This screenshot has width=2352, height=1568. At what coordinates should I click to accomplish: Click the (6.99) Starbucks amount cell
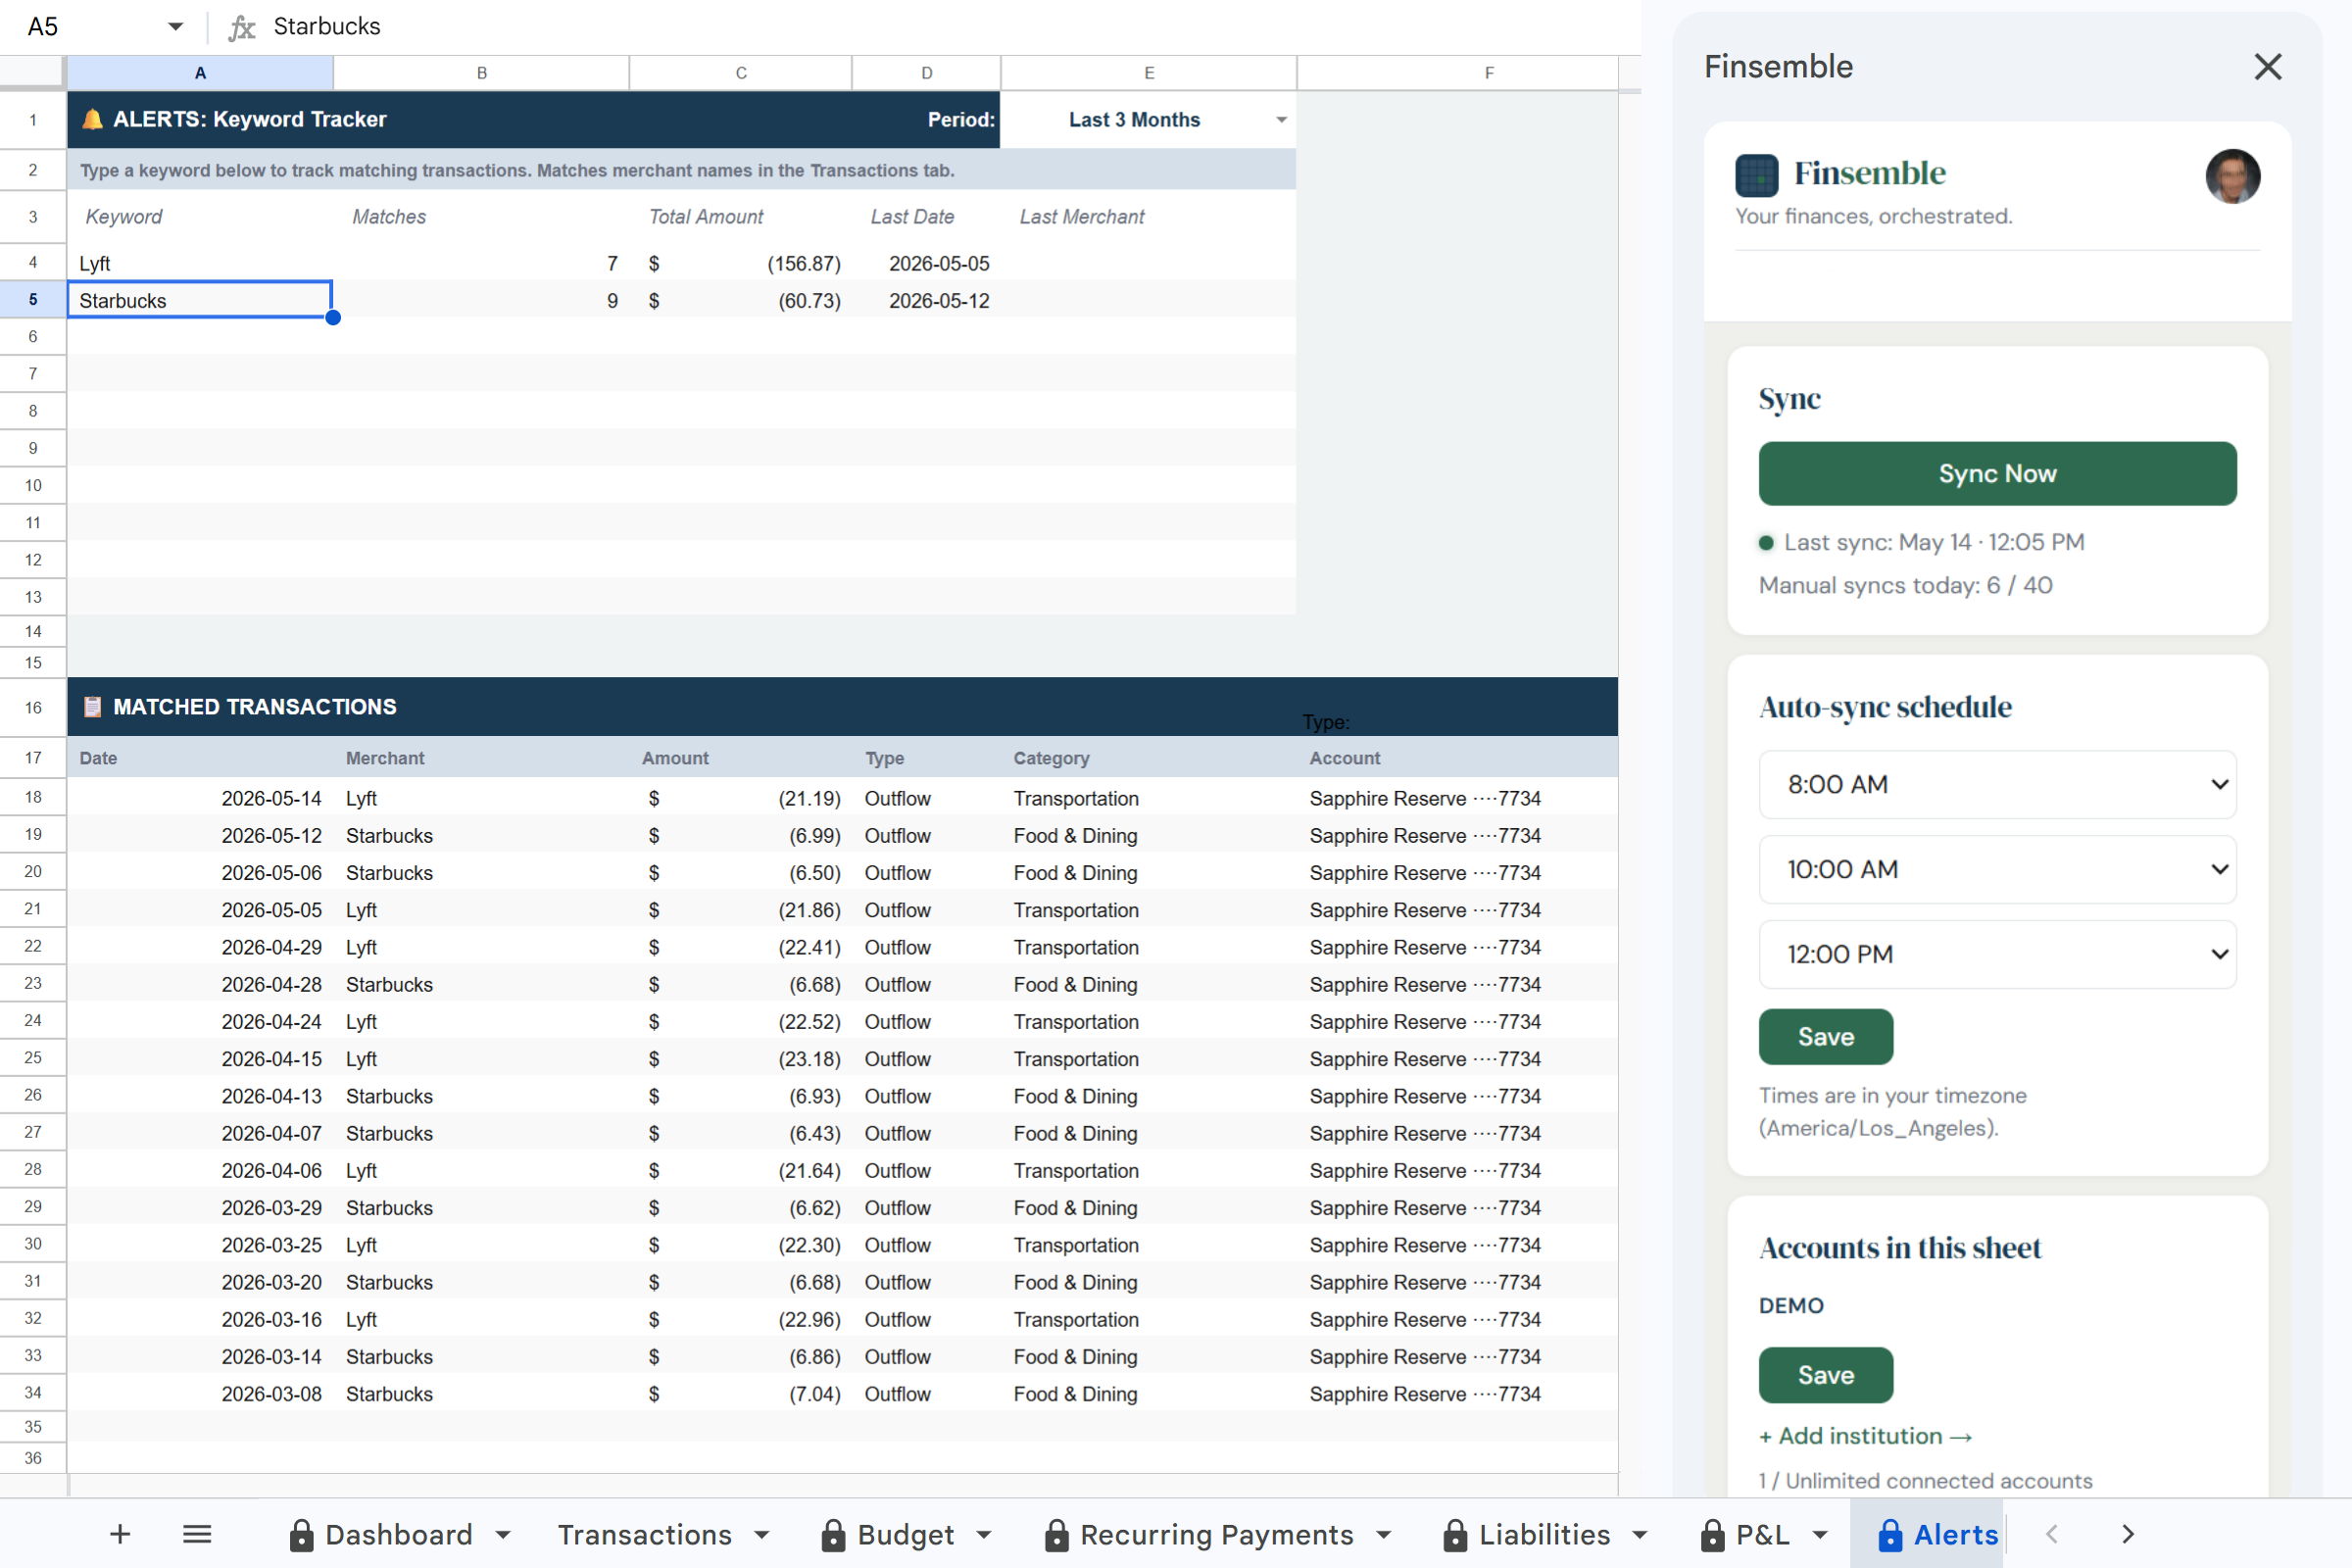(x=741, y=836)
